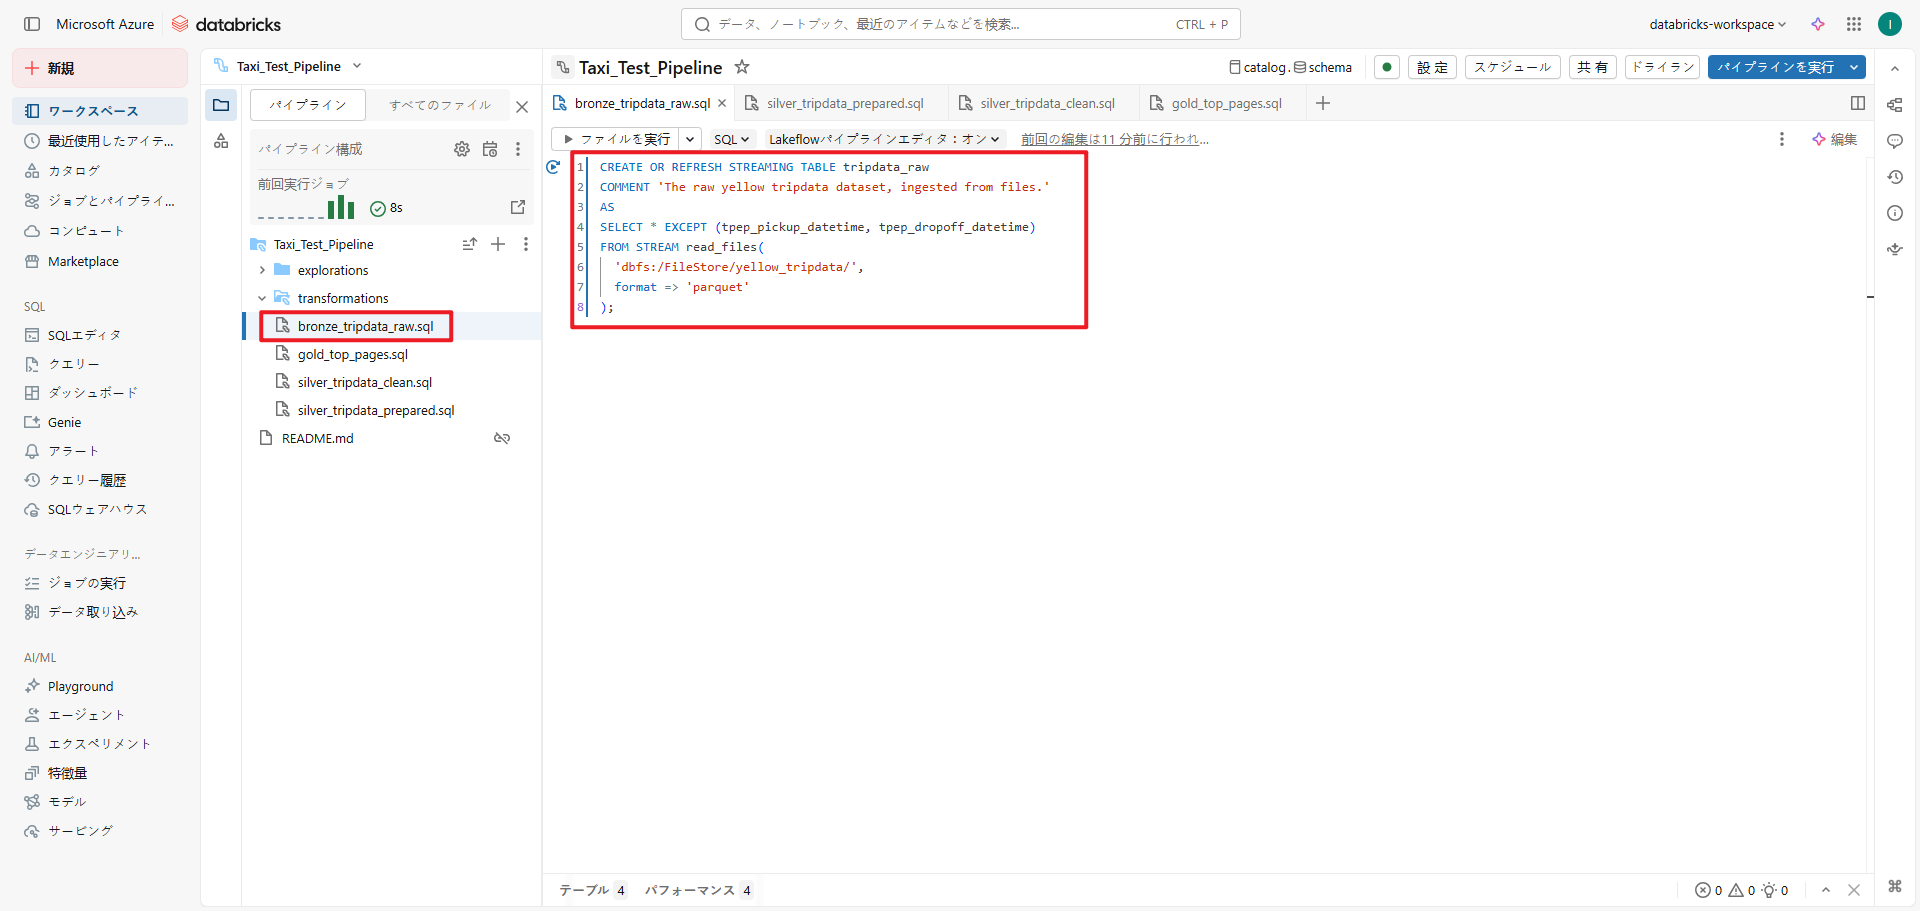Click the ドライラン button
This screenshot has width=1920, height=911.
[1662, 67]
